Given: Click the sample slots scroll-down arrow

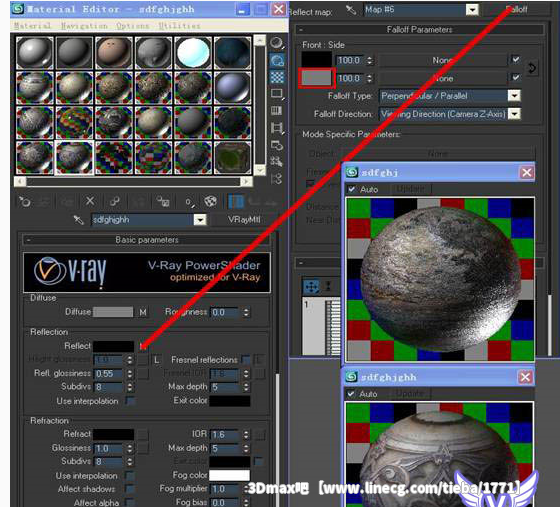Looking at the screenshot, I should tap(260, 170).
